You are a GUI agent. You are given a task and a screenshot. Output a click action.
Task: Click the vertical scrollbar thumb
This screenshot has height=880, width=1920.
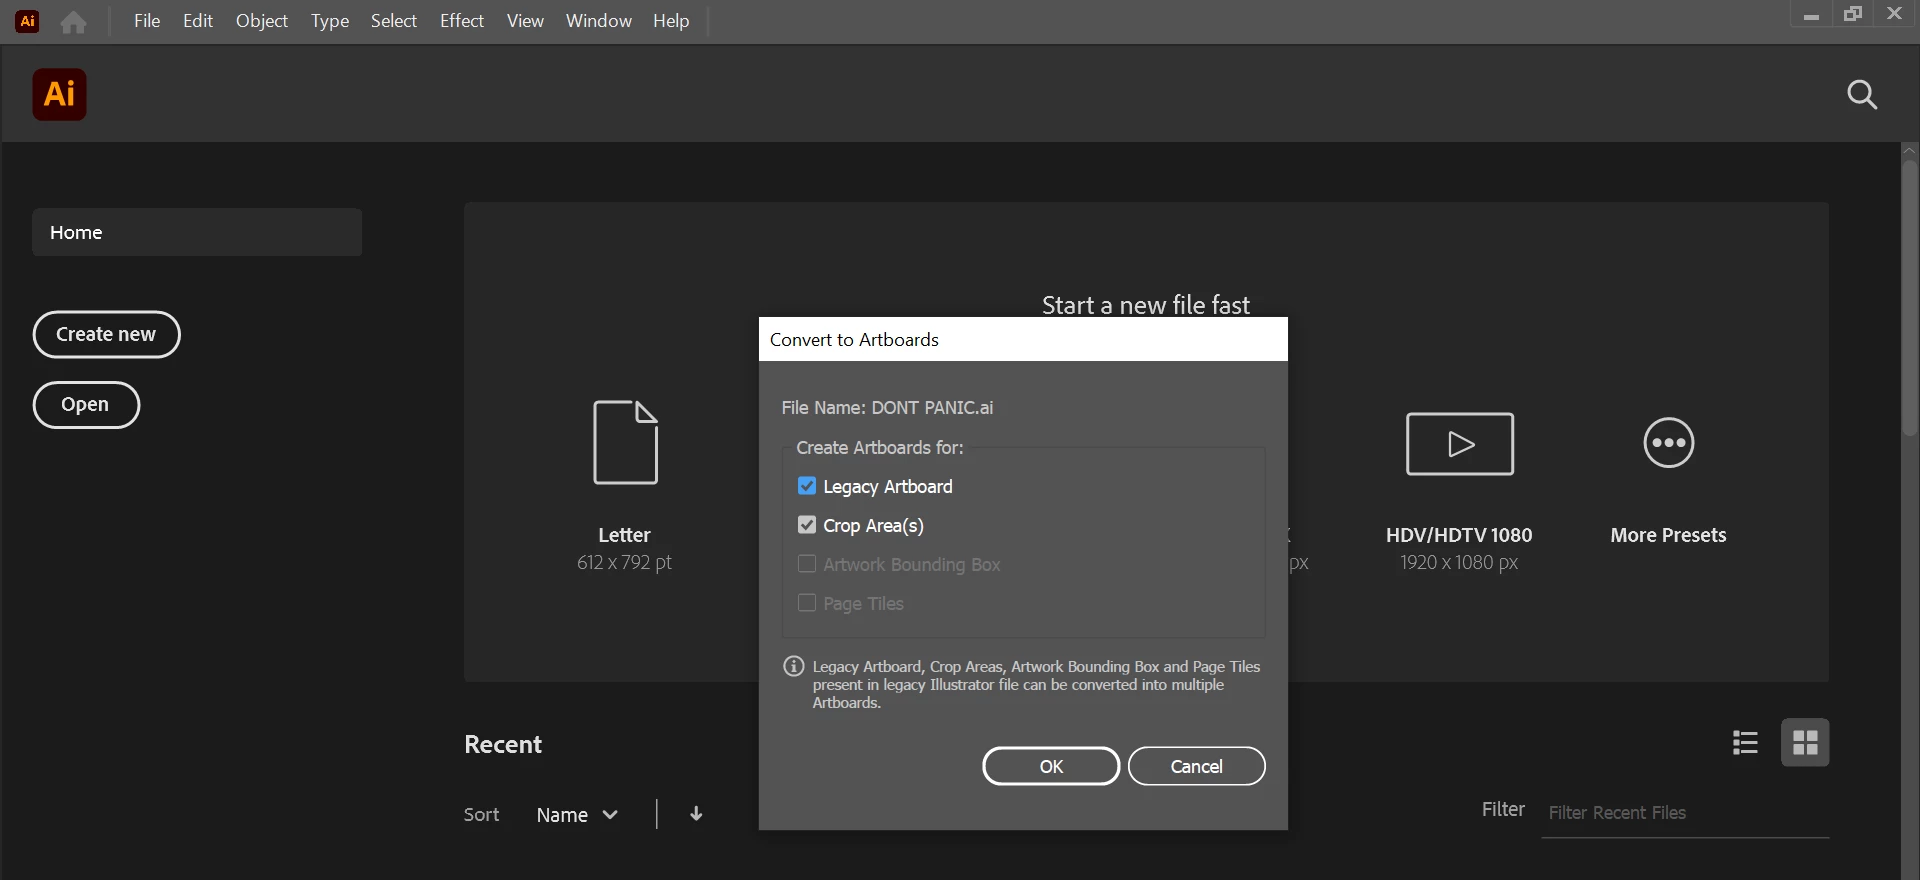tap(1910, 298)
